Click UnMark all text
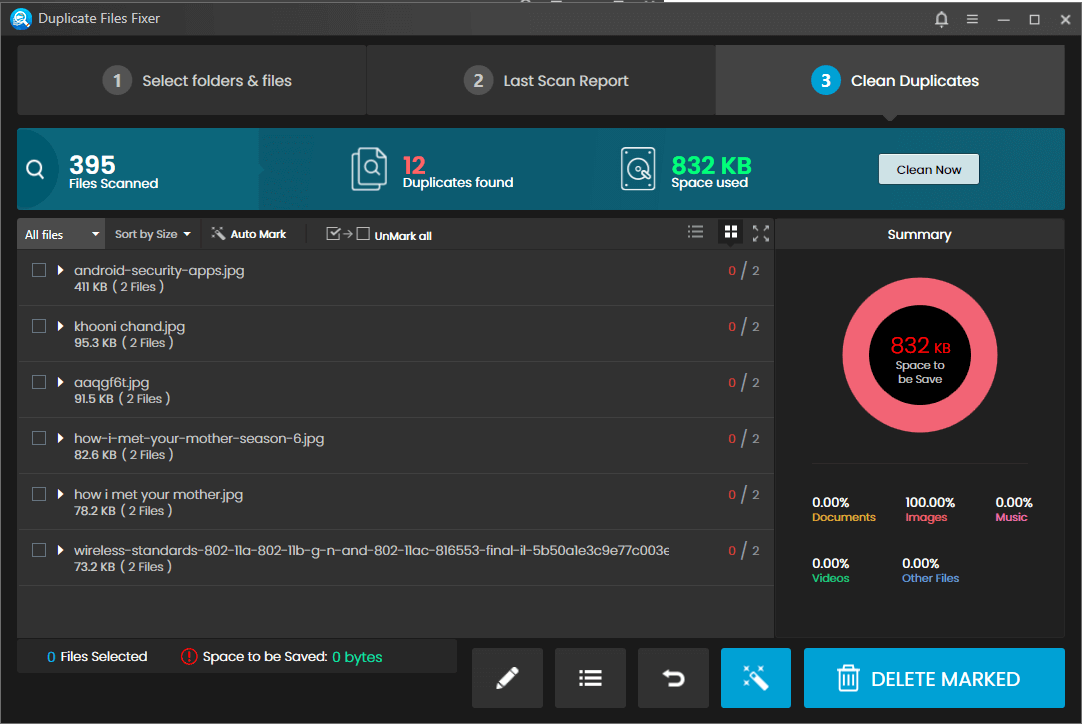 (403, 236)
